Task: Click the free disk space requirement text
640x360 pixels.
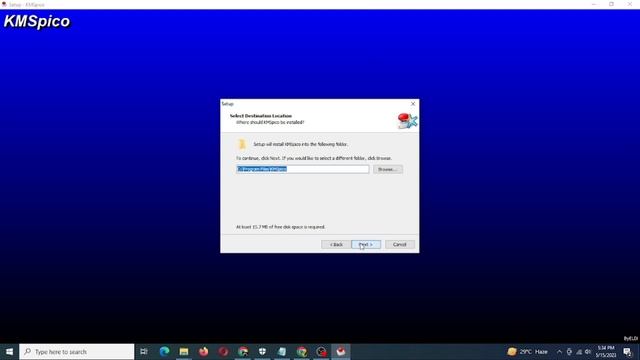Action: 280,227
